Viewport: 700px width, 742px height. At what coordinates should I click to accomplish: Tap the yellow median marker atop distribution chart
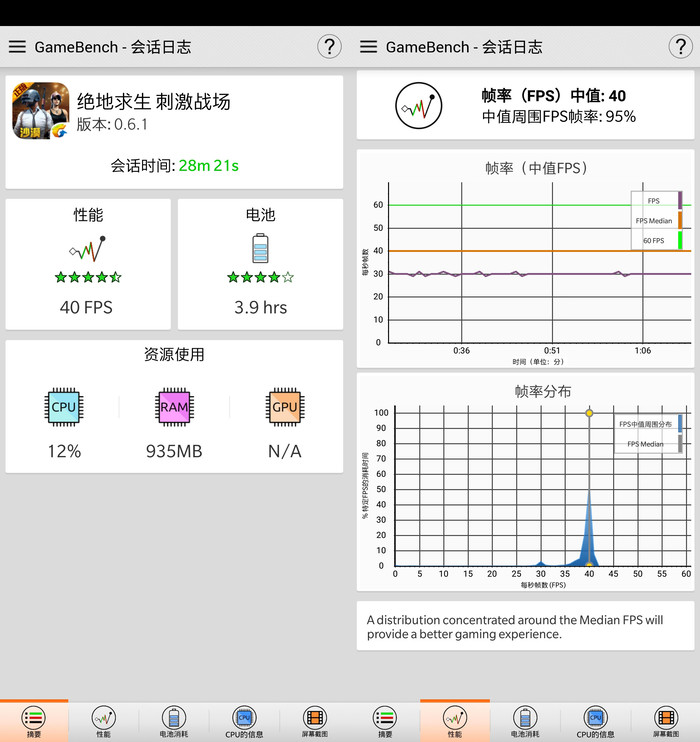pyautogui.click(x=589, y=412)
